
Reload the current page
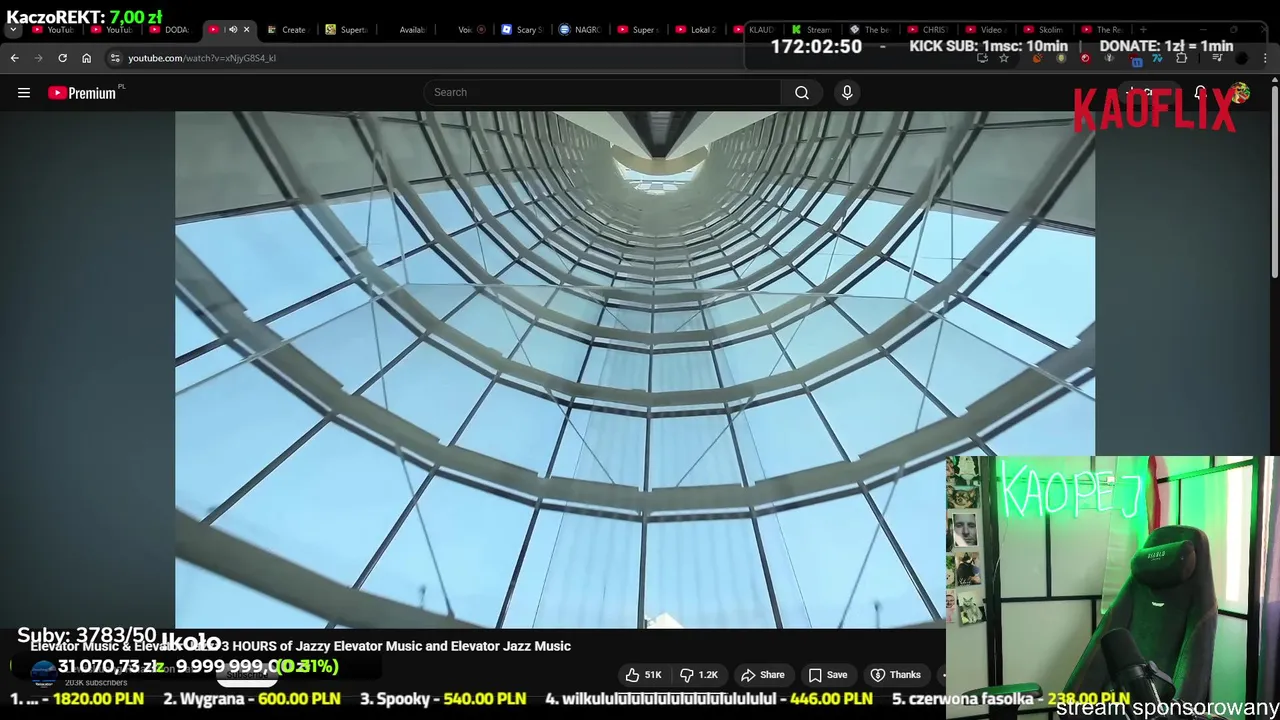click(x=62, y=58)
